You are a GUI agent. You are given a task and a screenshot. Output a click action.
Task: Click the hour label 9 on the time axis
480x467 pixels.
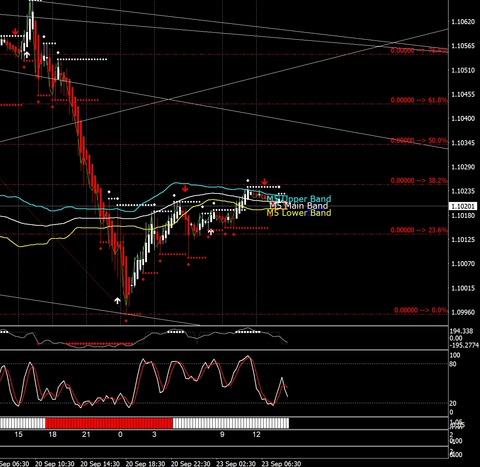point(222,434)
